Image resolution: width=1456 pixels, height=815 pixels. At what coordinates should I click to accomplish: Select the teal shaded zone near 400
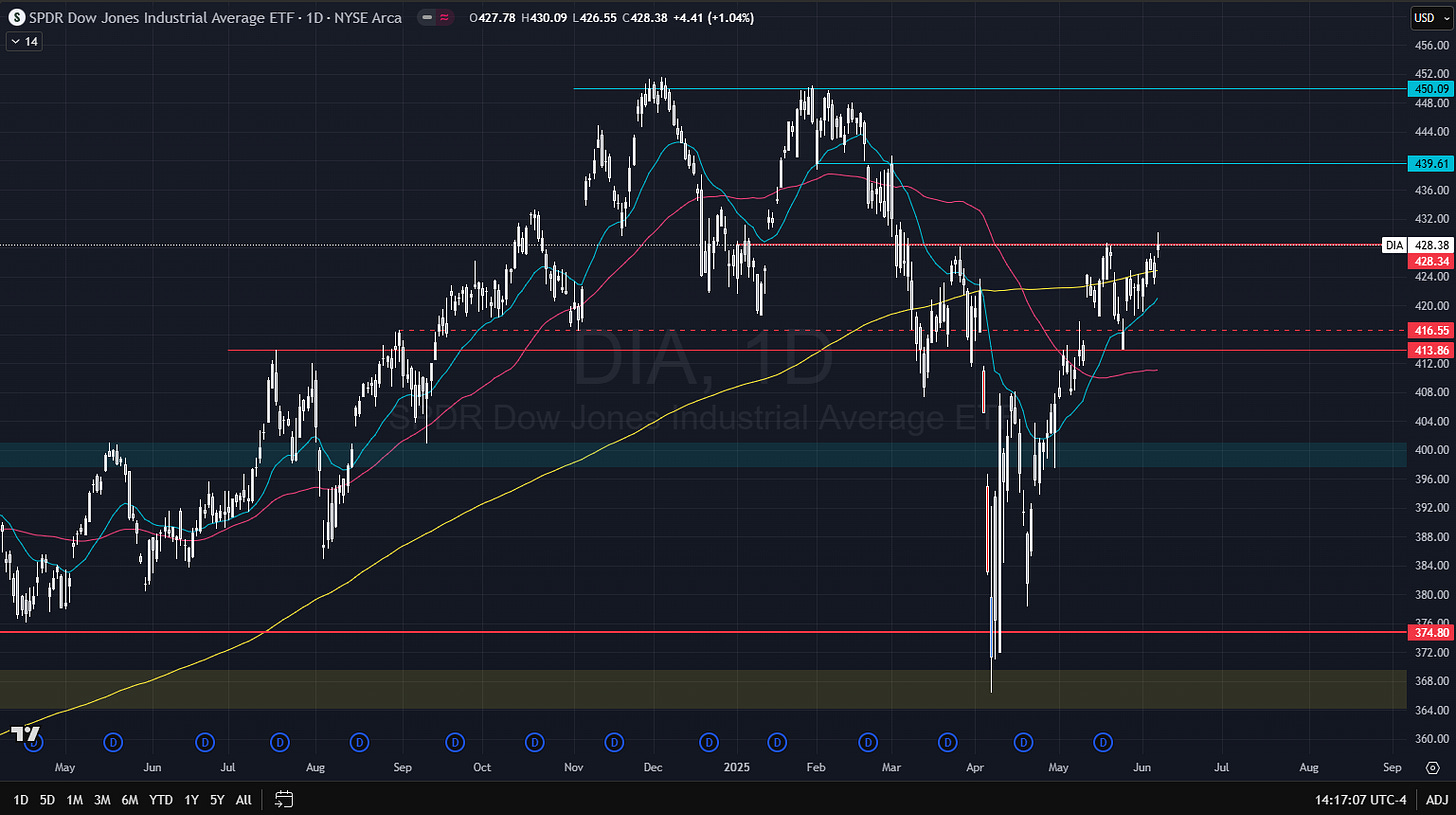coord(704,455)
